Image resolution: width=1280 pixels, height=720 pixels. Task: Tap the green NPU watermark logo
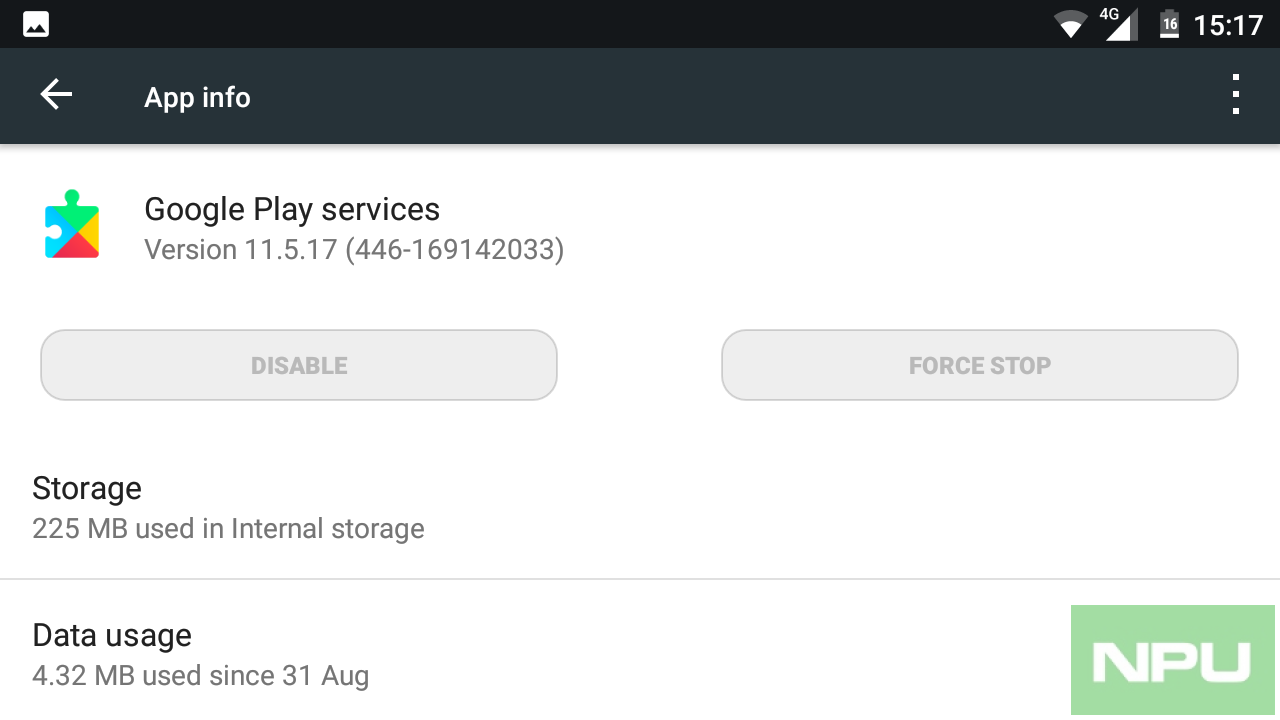1173,660
